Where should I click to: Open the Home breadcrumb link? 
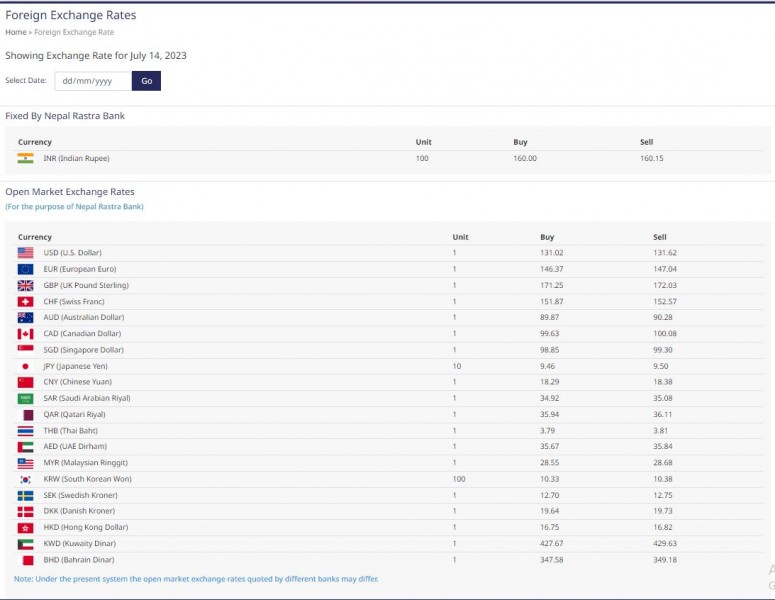click(x=16, y=32)
